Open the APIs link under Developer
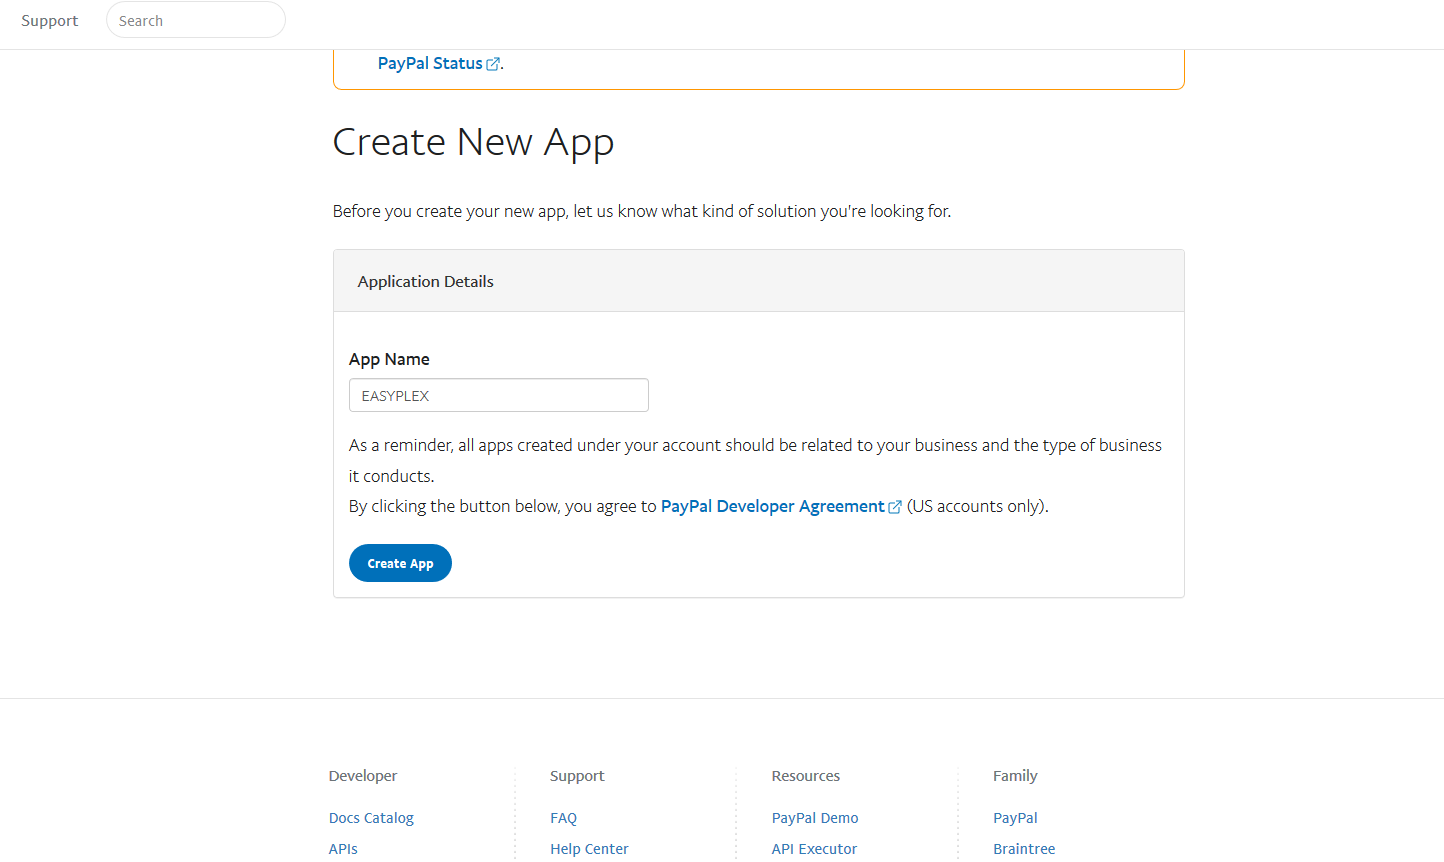Screen dimensions: 1444x862 click(x=343, y=848)
